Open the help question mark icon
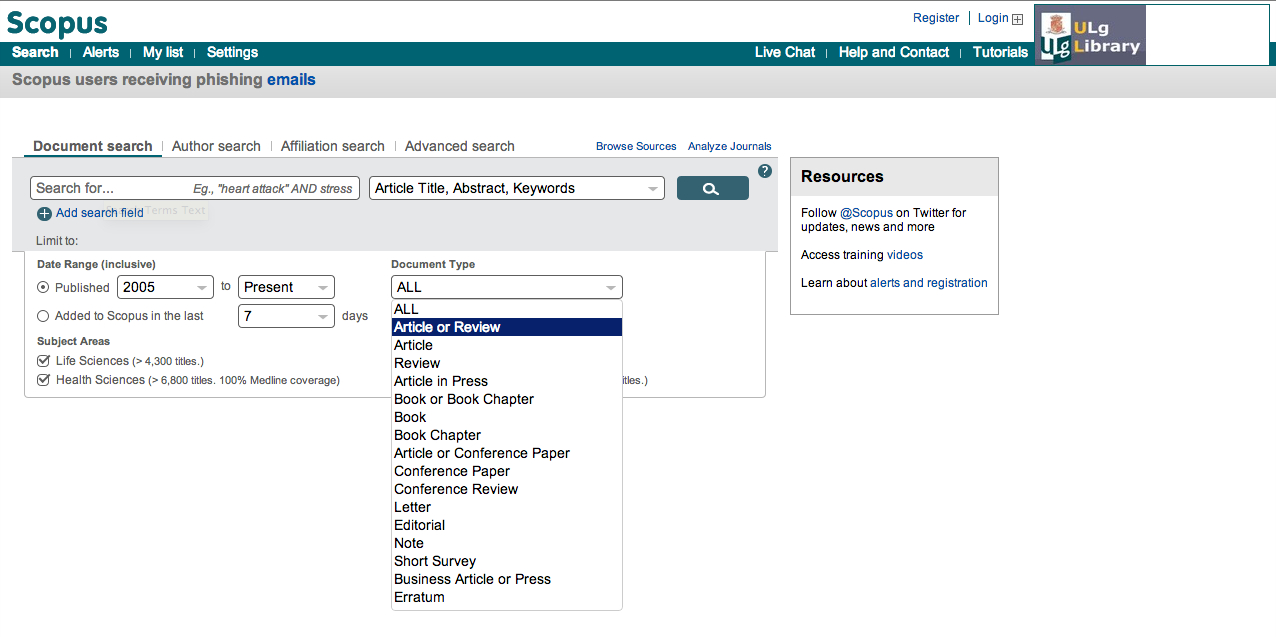Viewport: 1276px width, 637px height. 765,171
